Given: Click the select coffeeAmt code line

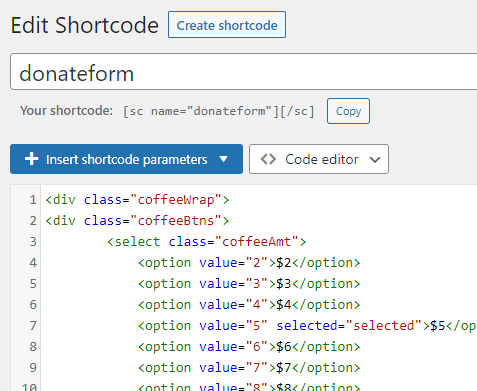Looking at the screenshot, I should point(206,242).
